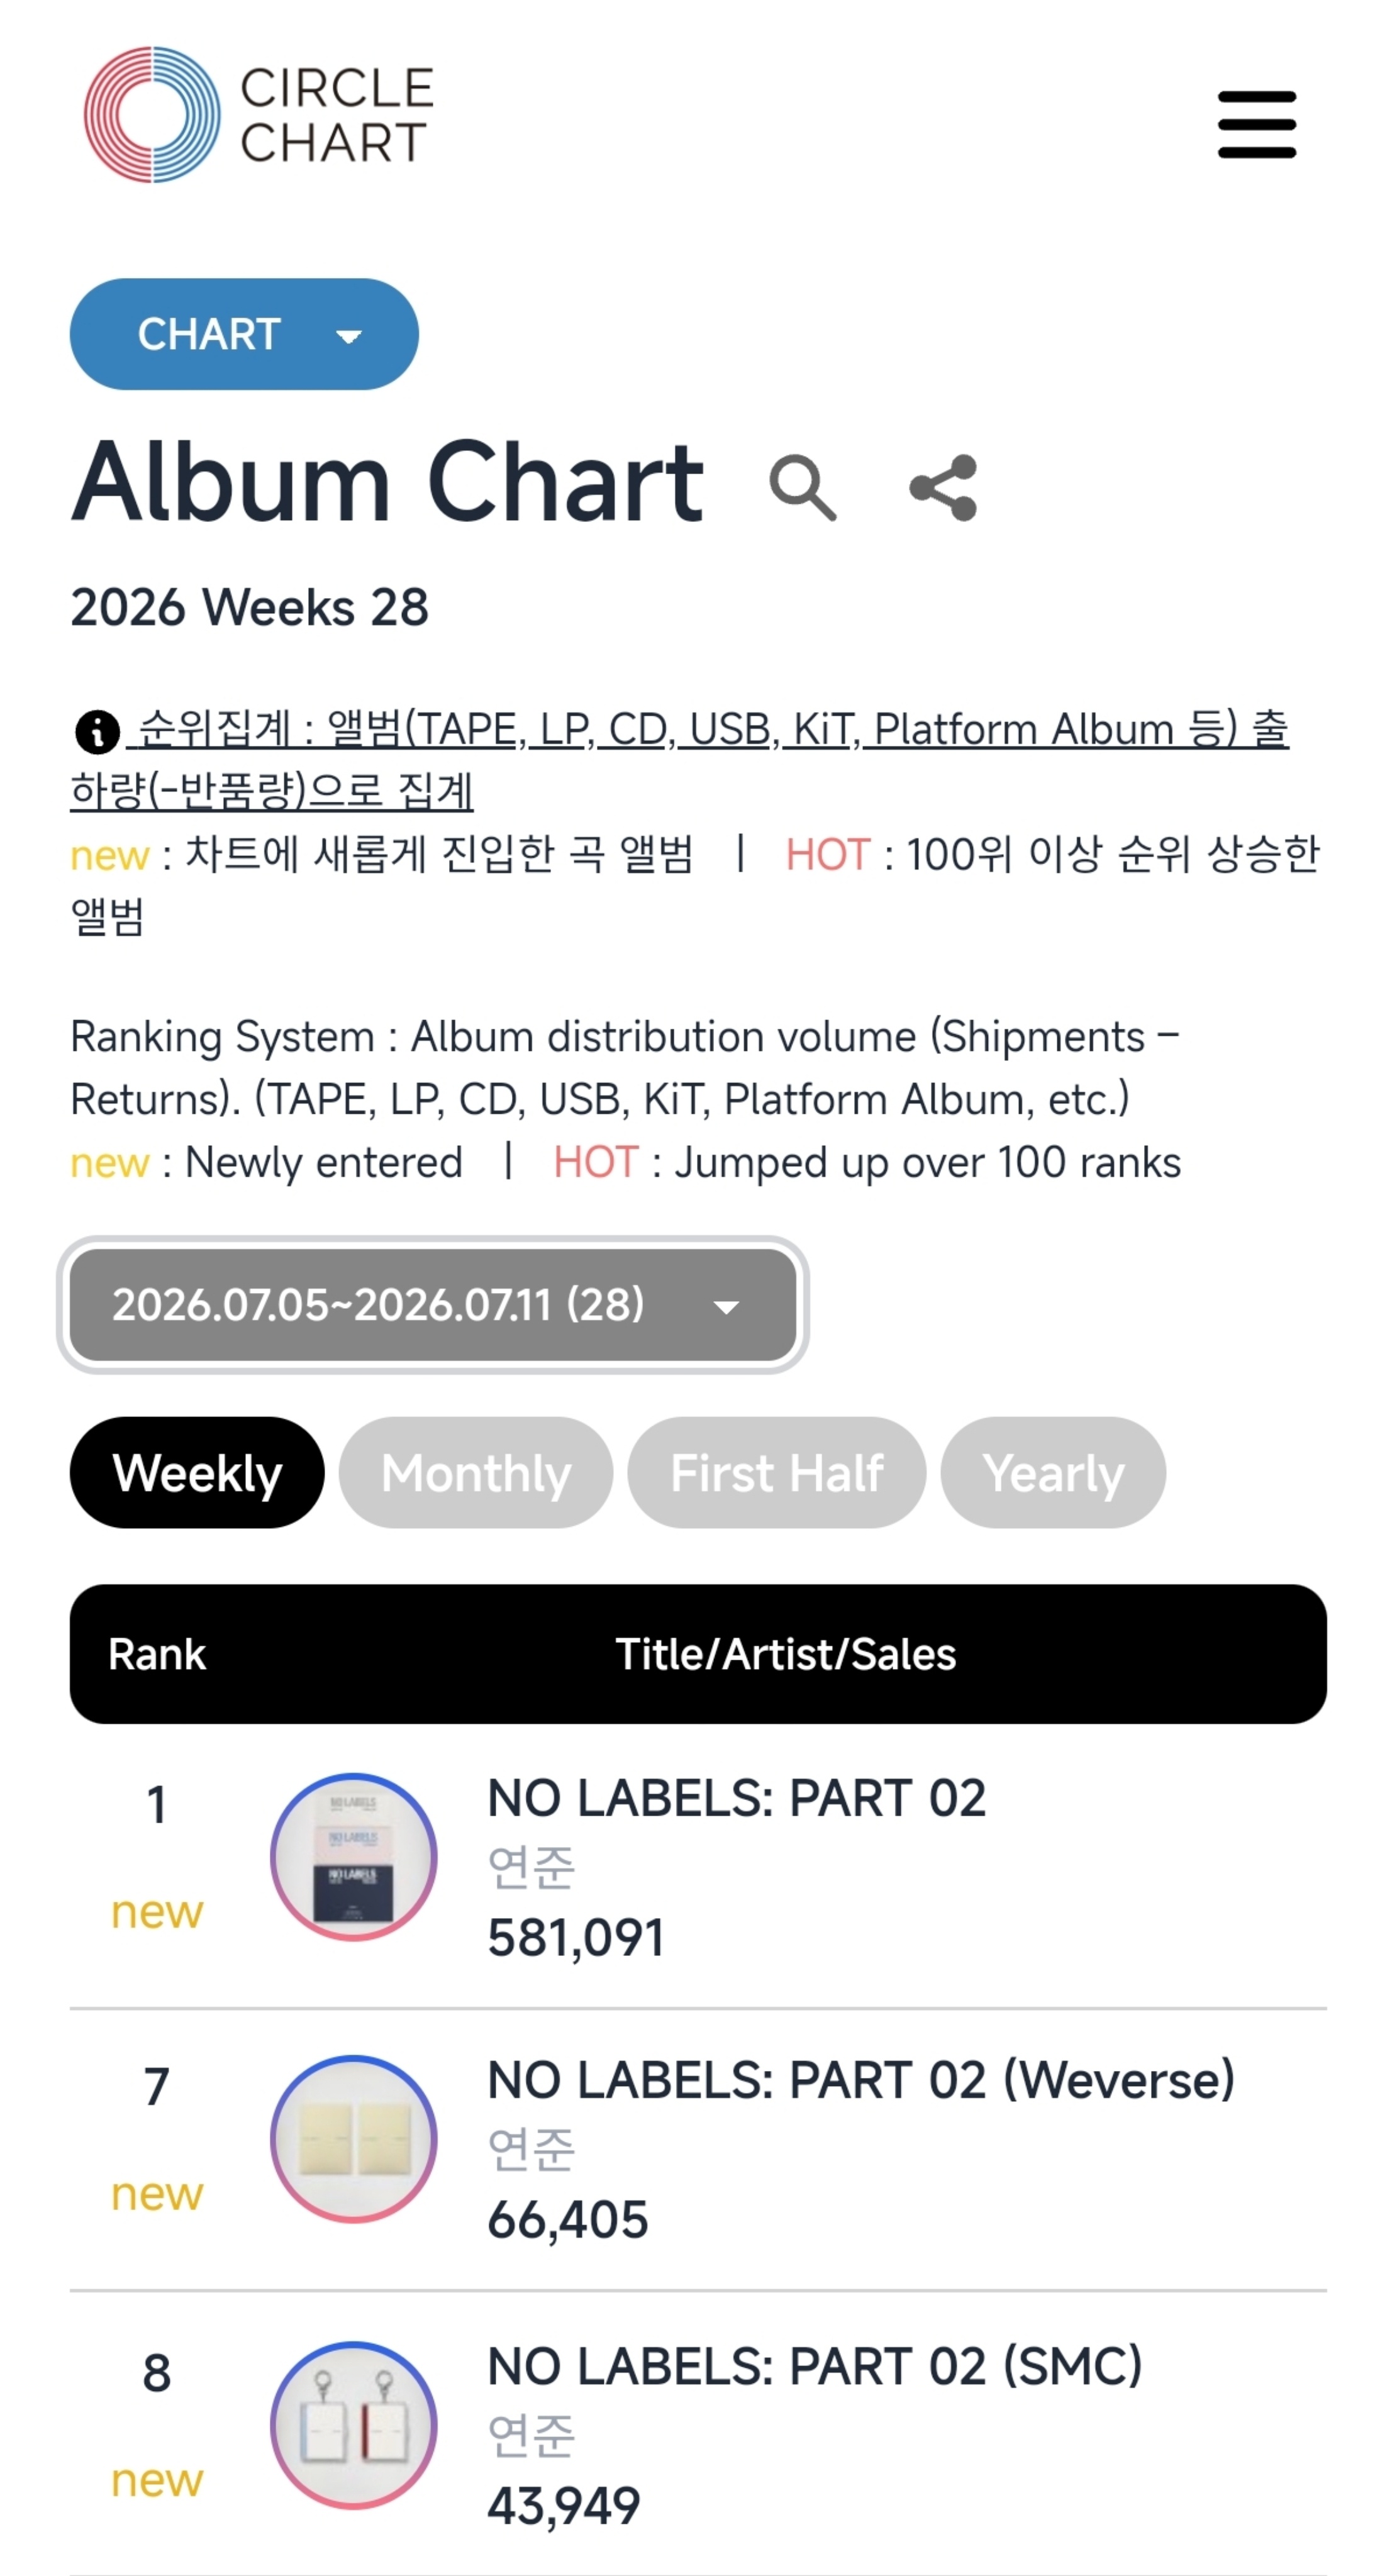Open the SMC version album cover
The image size is (1397, 2576).
pos(354,2425)
